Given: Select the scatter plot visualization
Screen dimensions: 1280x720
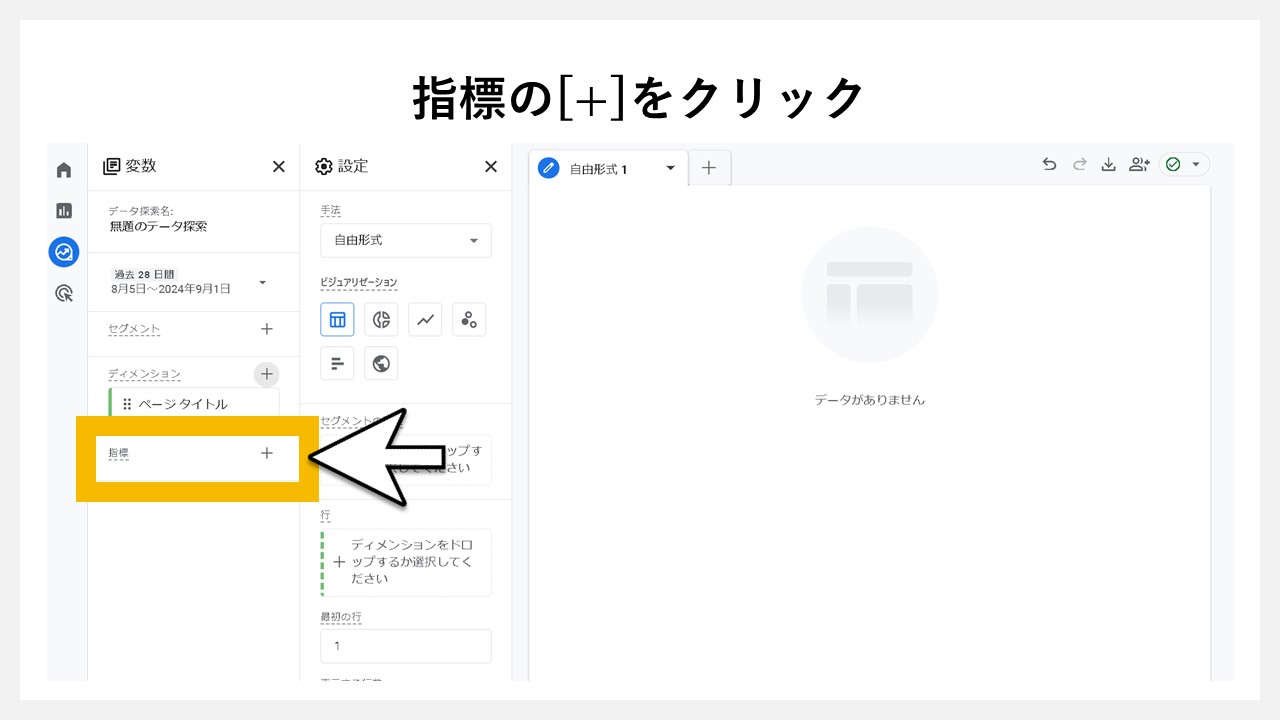Looking at the screenshot, I should (x=469, y=319).
